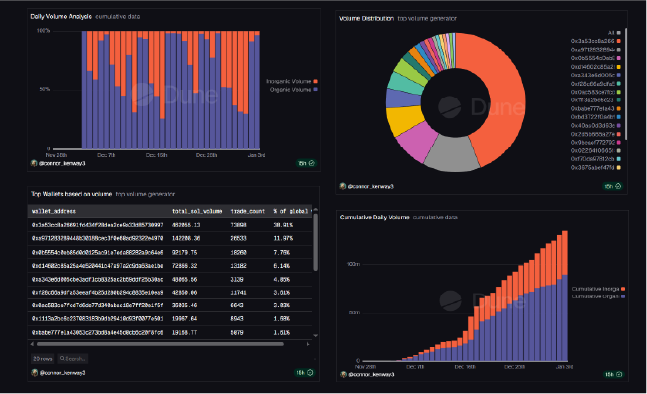Image resolution: width=647 pixels, height=394 pixels.
Task: Toggle the Cumulative Inorganic legend entry
Action: click(x=598, y=289)
